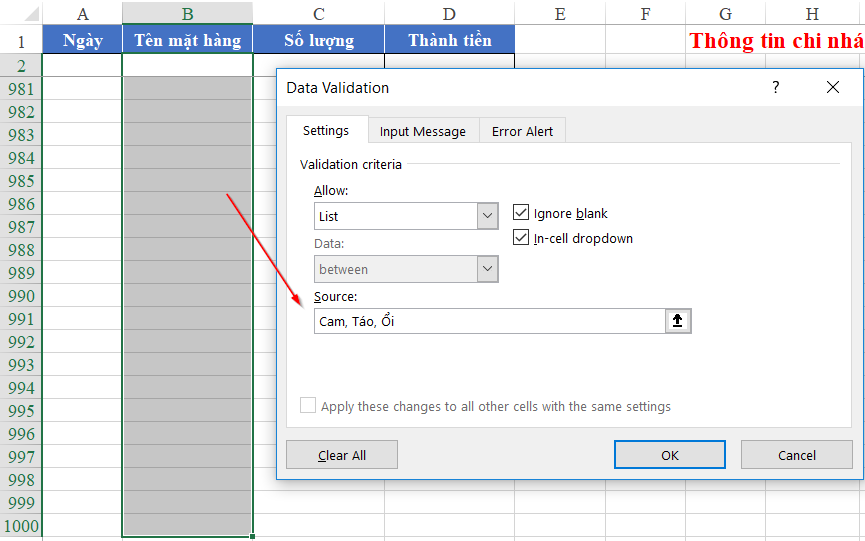Close the Data Validation dialog
865x541 pixels.
coord(833,87)
